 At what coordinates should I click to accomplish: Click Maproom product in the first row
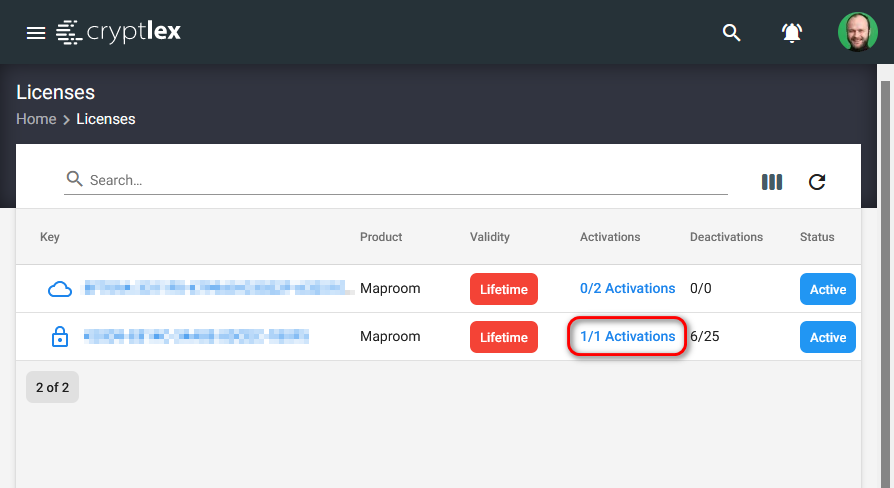click(390, 288)
